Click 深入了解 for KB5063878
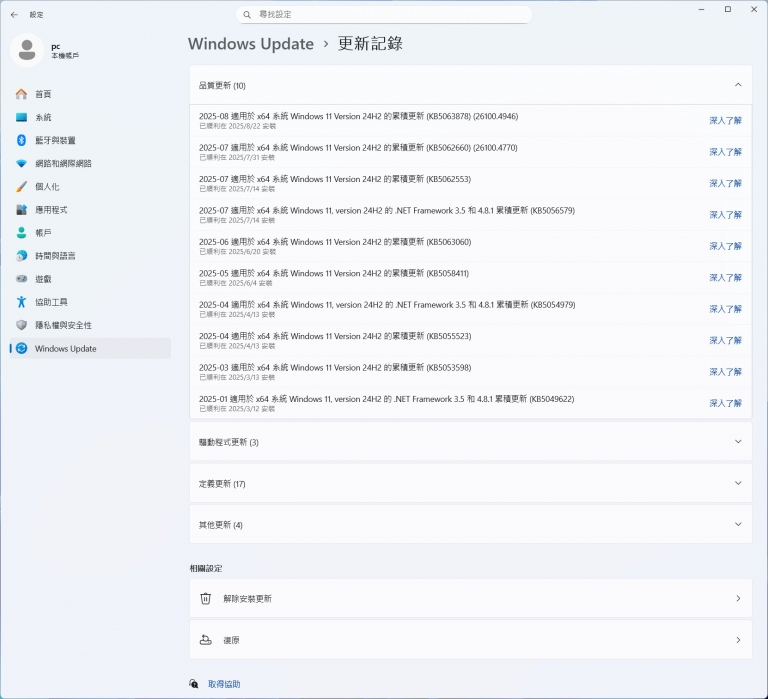 pyautogui.click(x=725, y=121)
